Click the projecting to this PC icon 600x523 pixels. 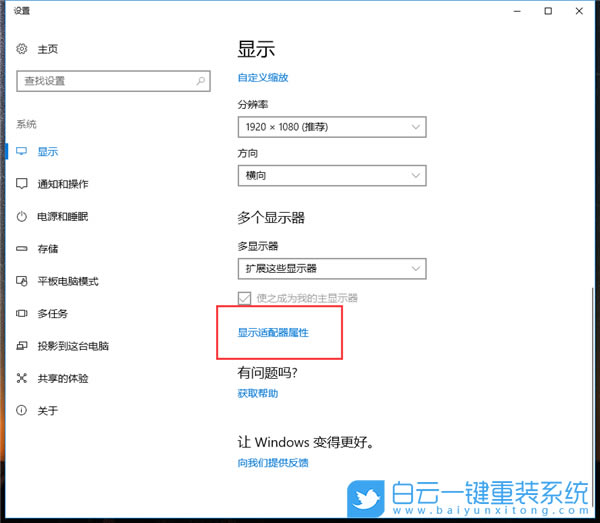pyautogui.click(x=21, y=346)
